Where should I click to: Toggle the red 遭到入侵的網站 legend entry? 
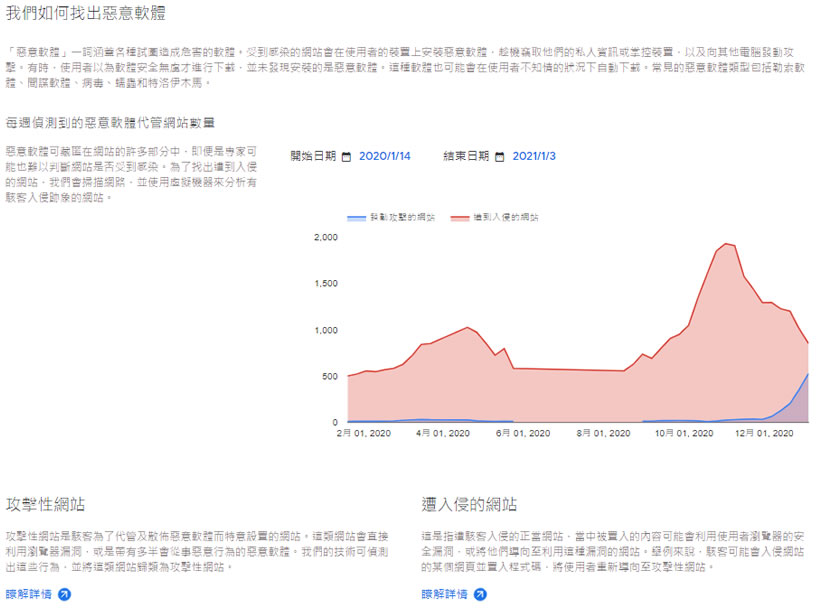tap(495, 217)
